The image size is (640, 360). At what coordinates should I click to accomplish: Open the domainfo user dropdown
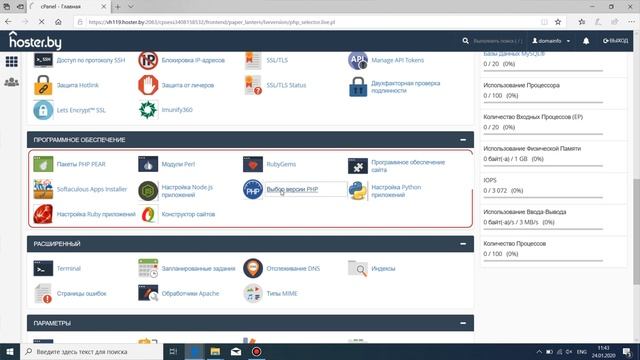click(x=551, y=41)
